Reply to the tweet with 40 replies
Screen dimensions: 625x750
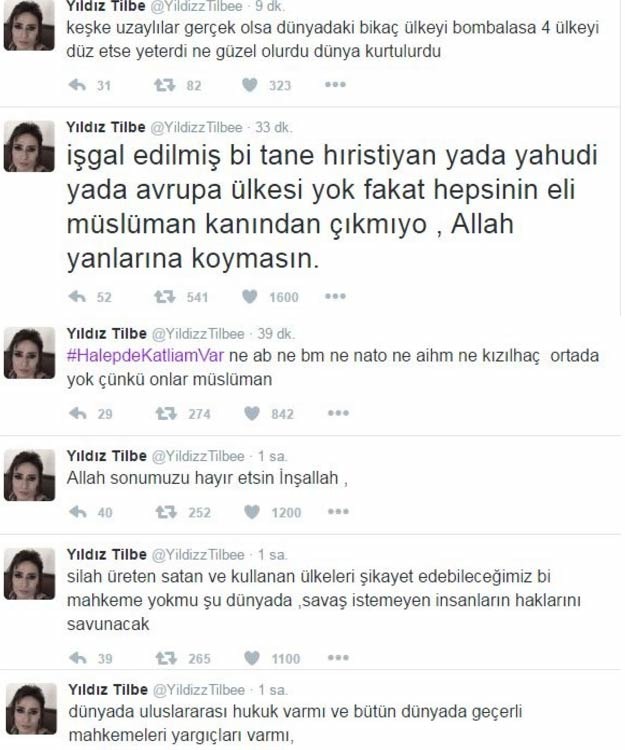pos(78,512)
